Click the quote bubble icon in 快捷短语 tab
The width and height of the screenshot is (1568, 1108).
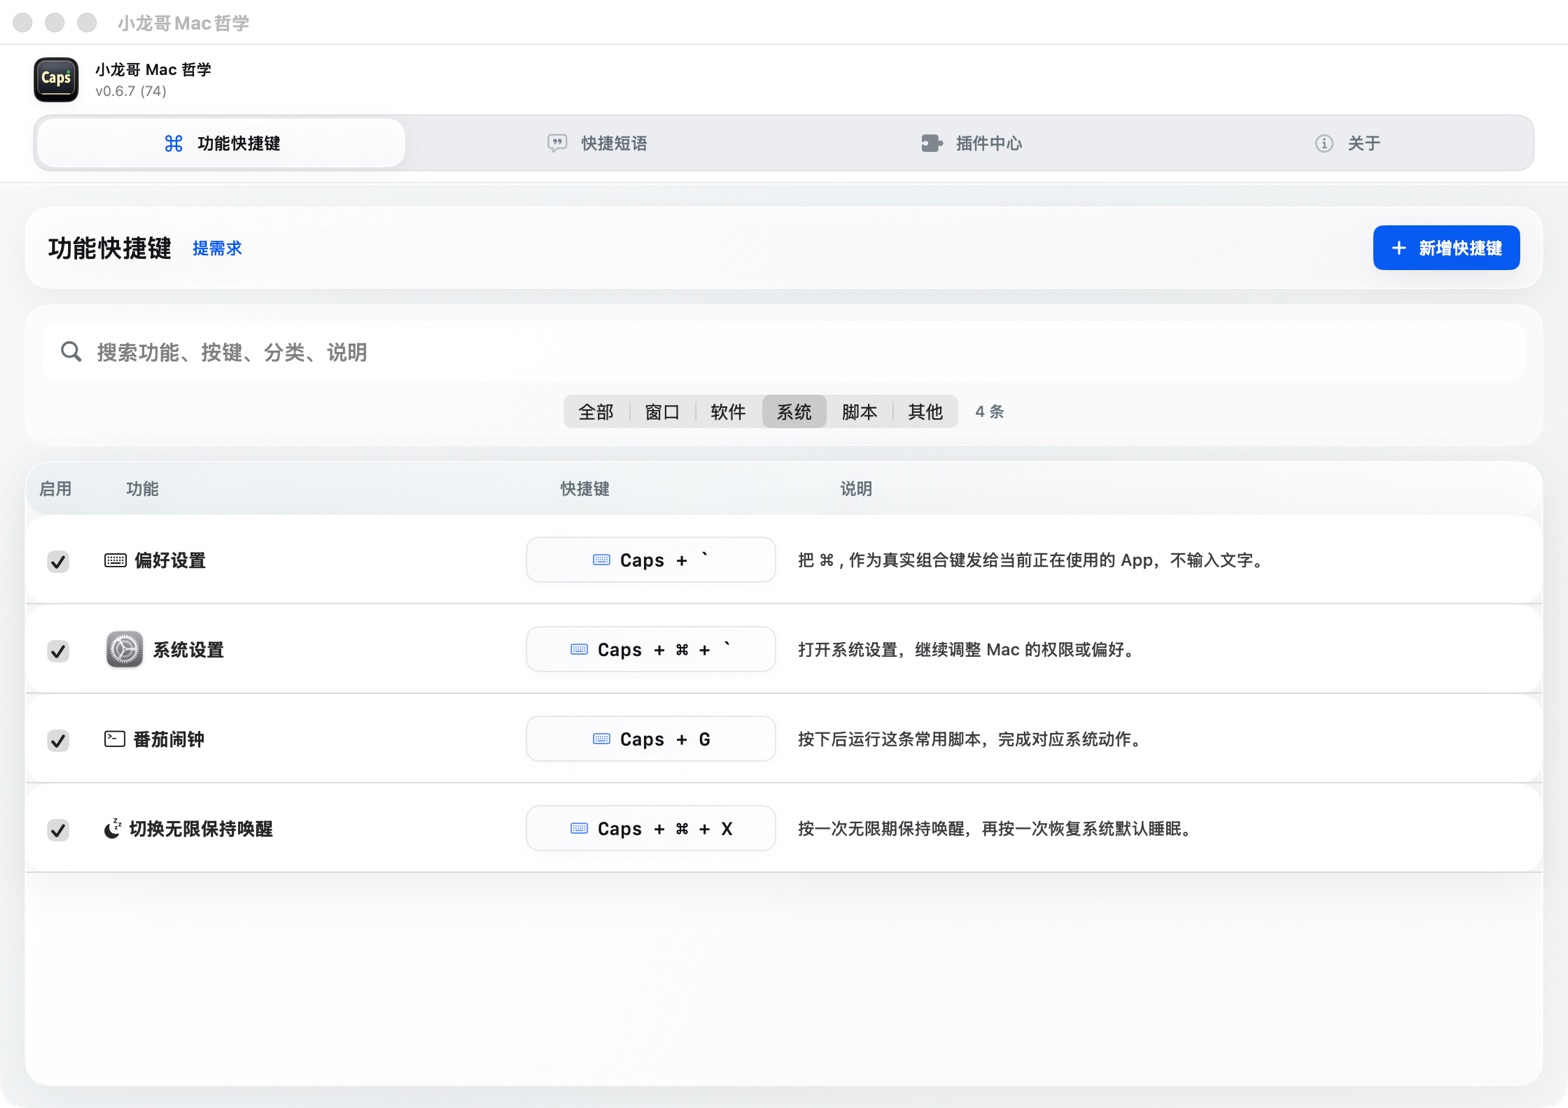557,144
